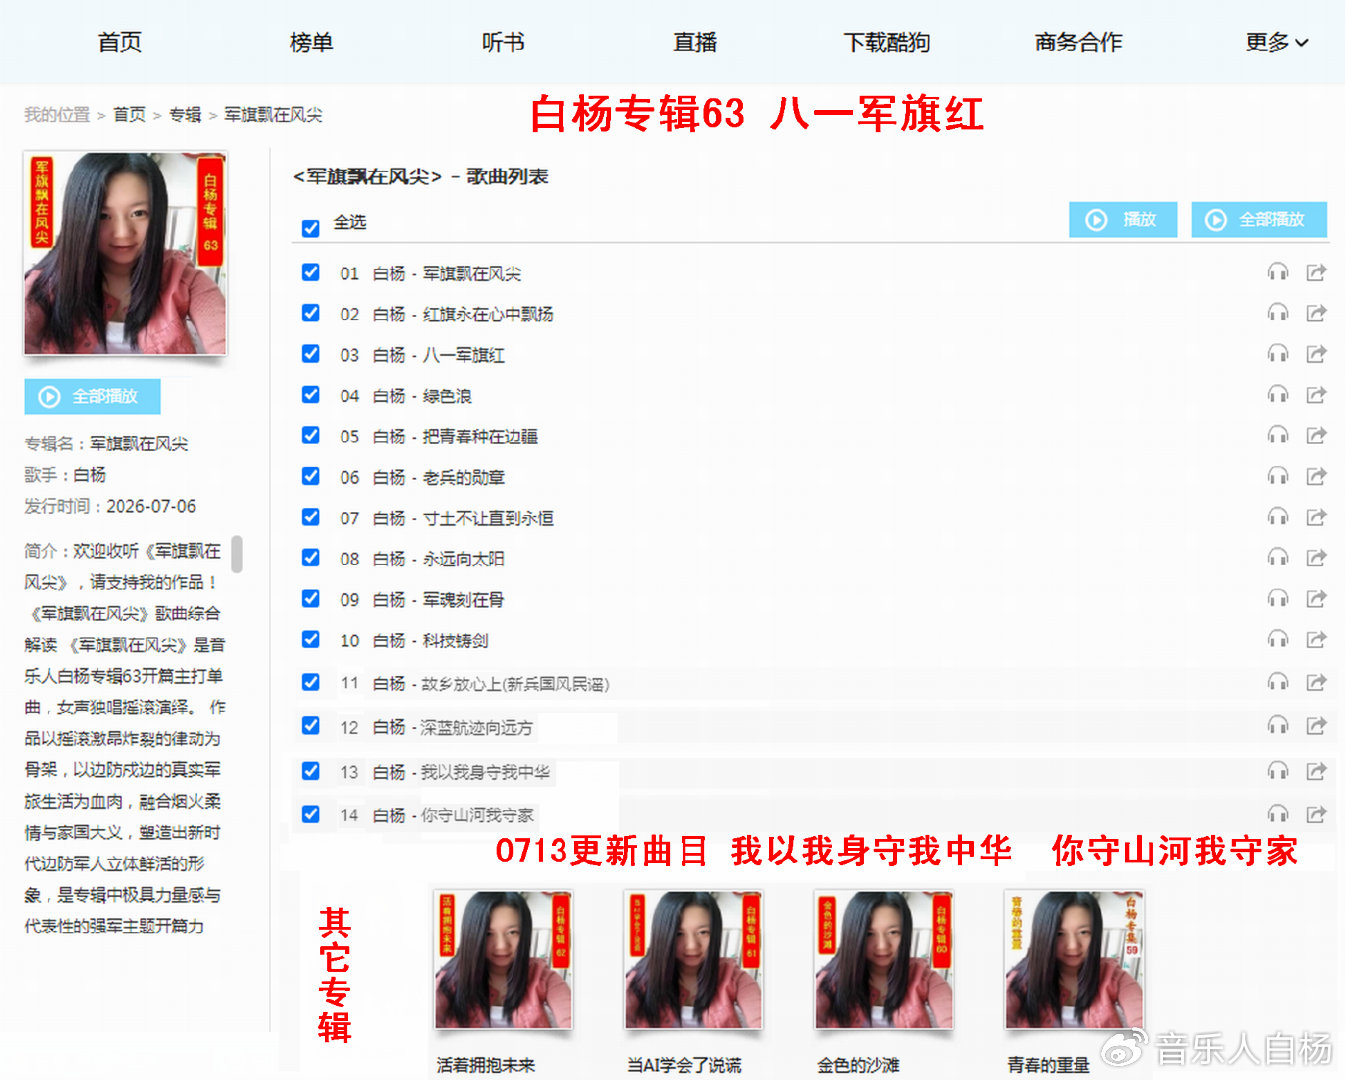Viewport: 1345px width, 1080px height.
Task: Share song 红旗永在心中飘扬
Action: coord(1316,313)
